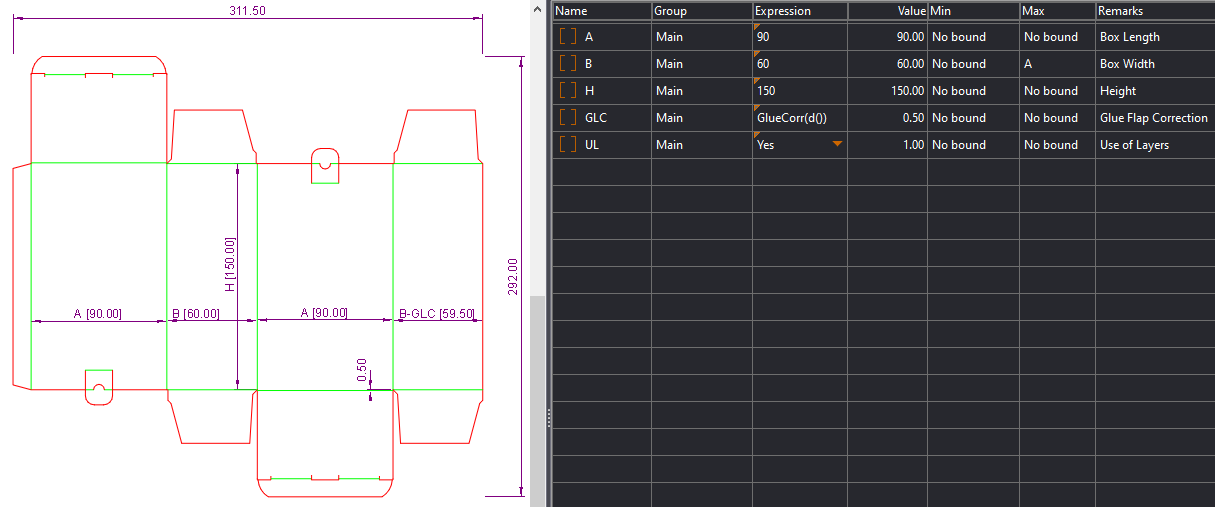Click the parameter icon beside row GLC
The width and height of the screenshot is (1215, 507).
click(x=568, y=118)
